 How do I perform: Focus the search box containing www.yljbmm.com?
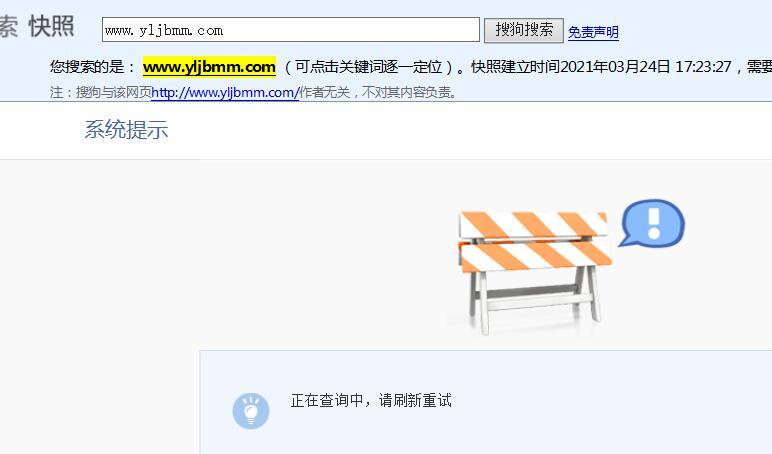pos(290,30)
